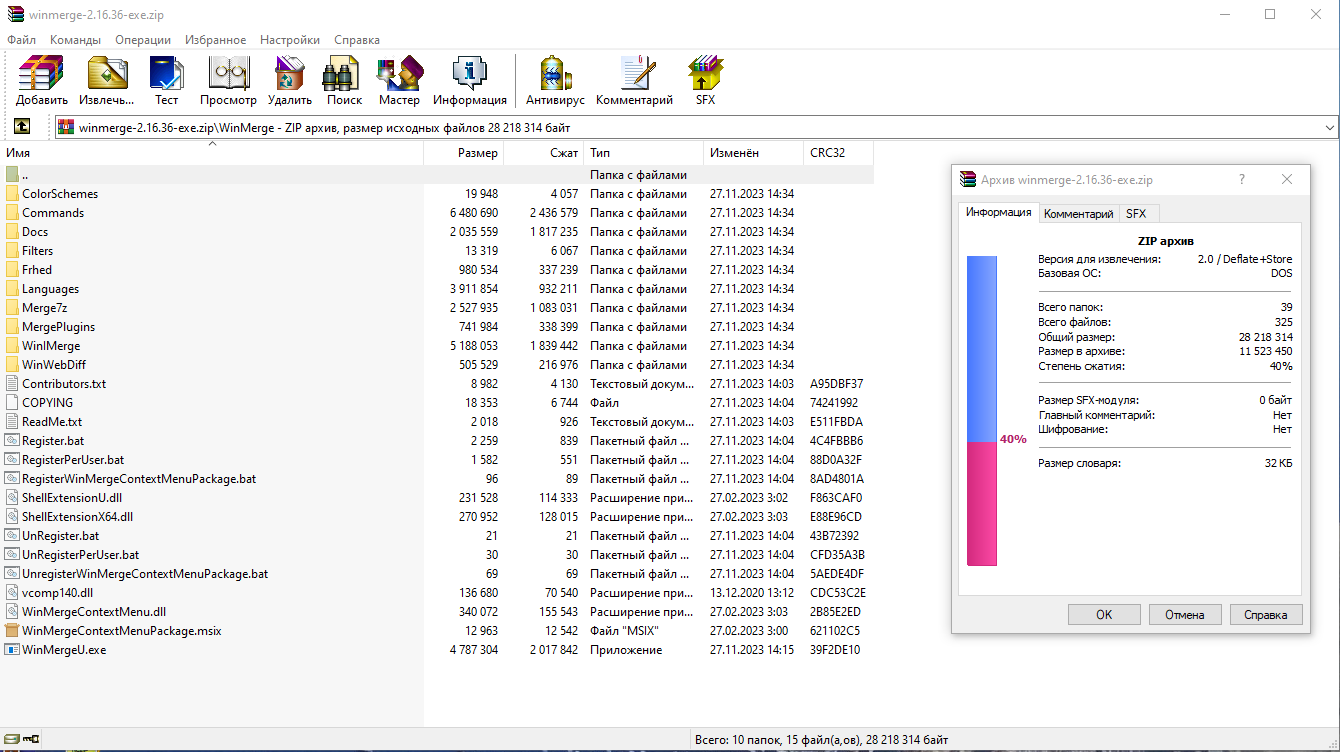
Task: Sort list by Имя column header
Action: 212,153
